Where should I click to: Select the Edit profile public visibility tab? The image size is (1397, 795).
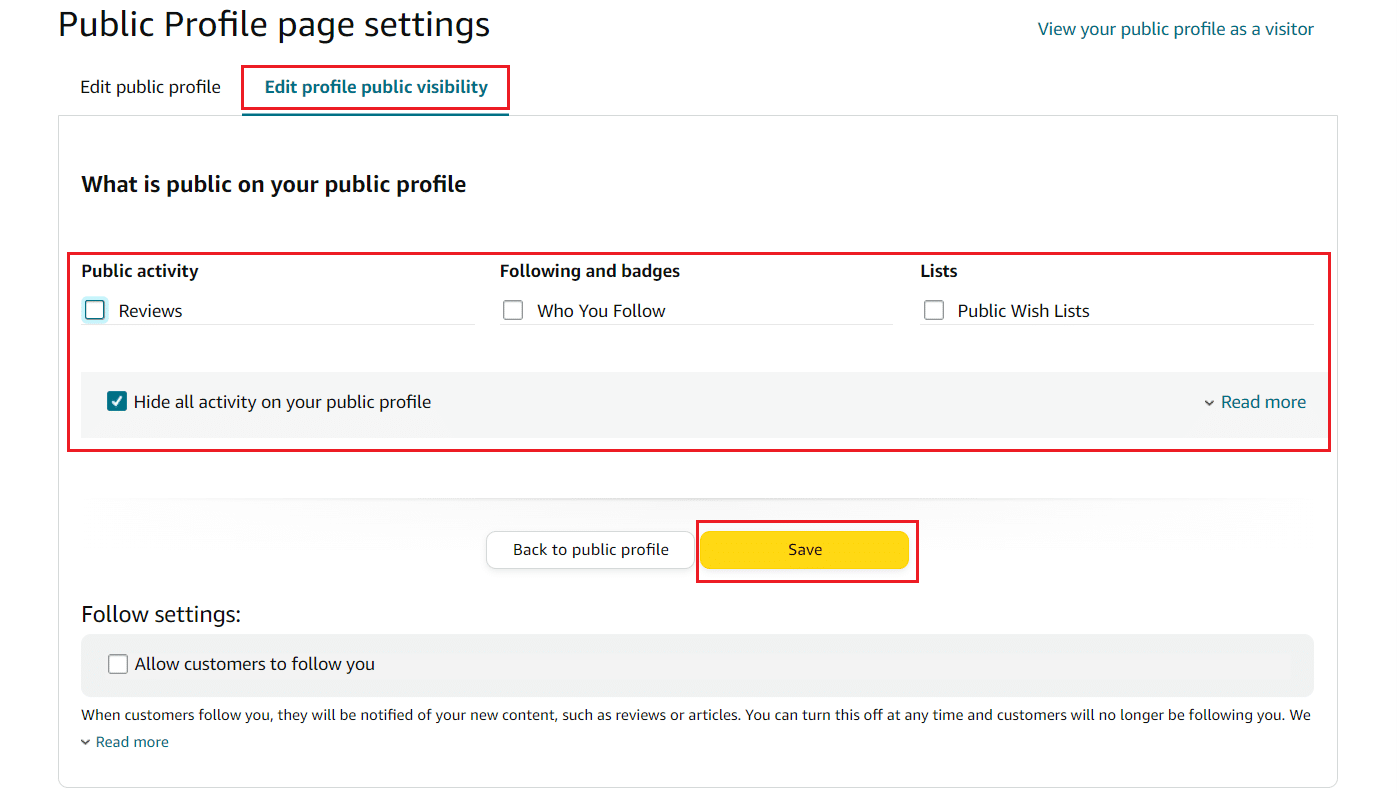click(x=376, y=87)
